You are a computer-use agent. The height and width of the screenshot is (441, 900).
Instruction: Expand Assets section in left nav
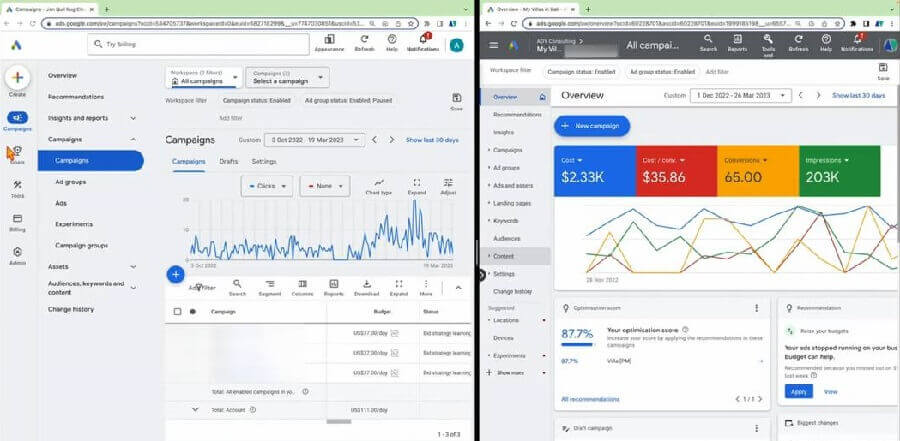[x=133, y=267]
